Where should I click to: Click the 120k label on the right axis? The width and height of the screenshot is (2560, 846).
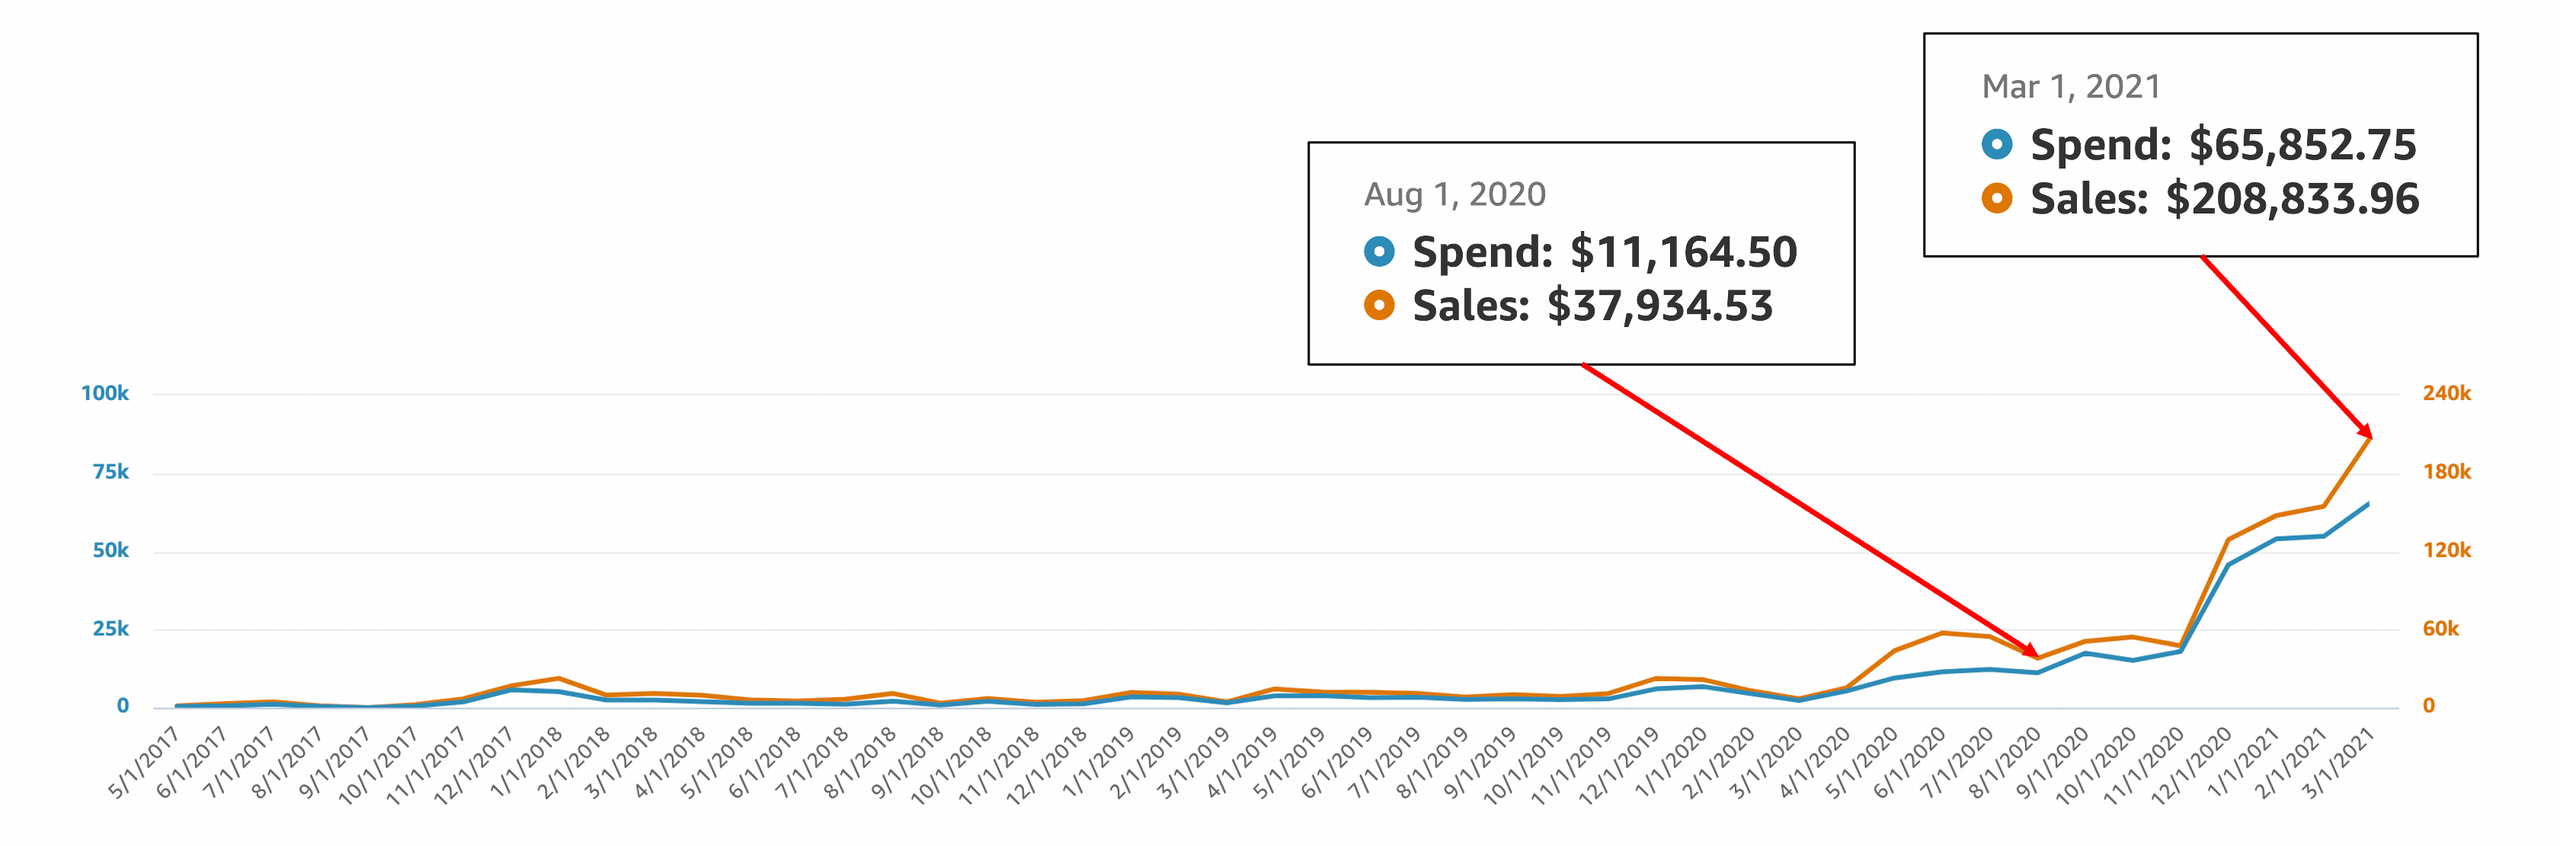tap(2446, 550)
